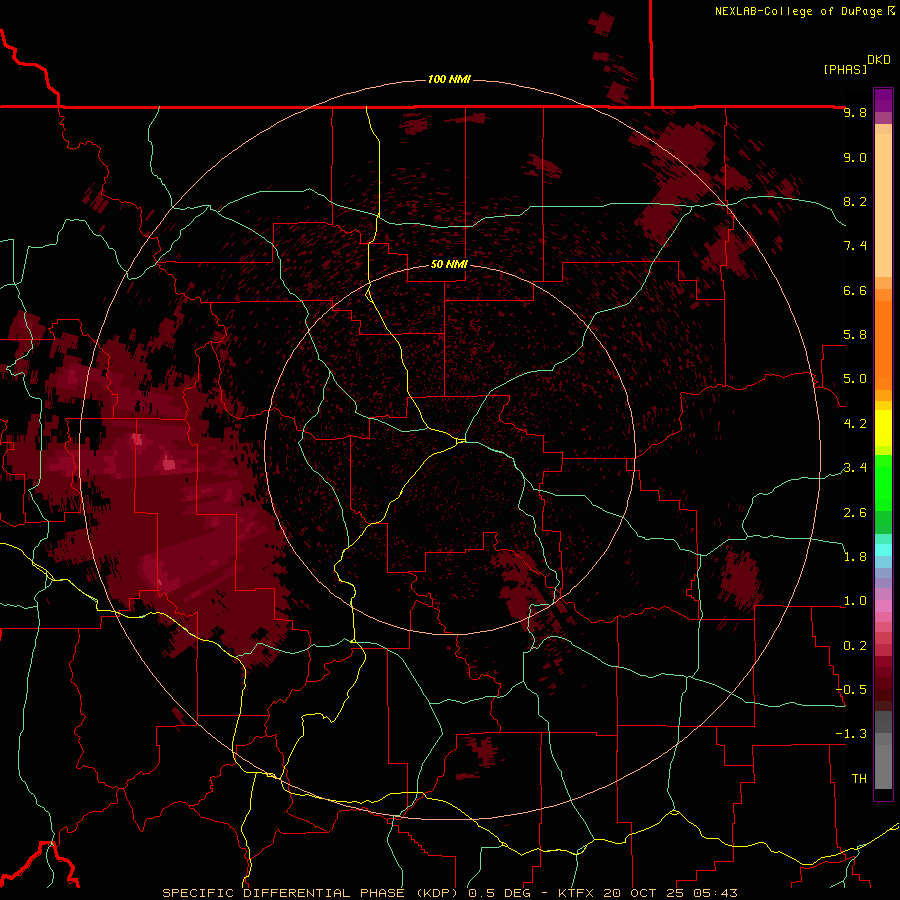The height and width of the screenshot is (900, 900).
Task: Click the 5.8 color scale value
Action: click(x=855, y=335)
